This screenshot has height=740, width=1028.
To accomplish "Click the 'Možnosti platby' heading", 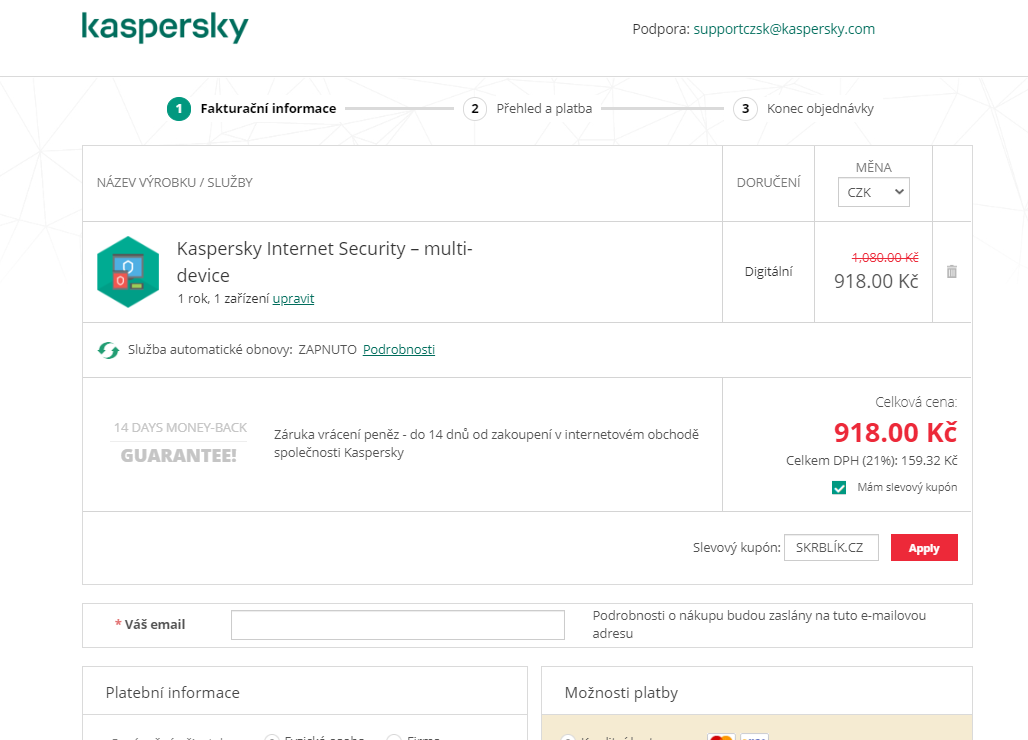I will 621,693.
